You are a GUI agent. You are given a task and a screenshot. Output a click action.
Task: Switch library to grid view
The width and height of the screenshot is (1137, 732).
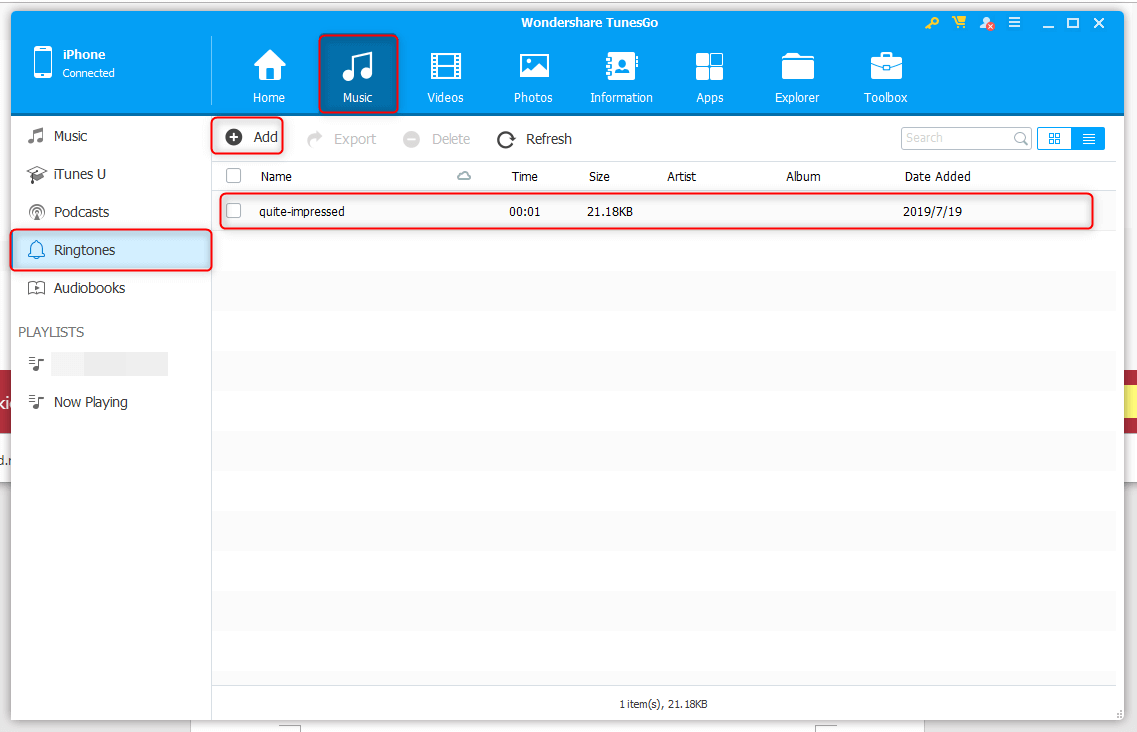click(x=1054, y=138)
